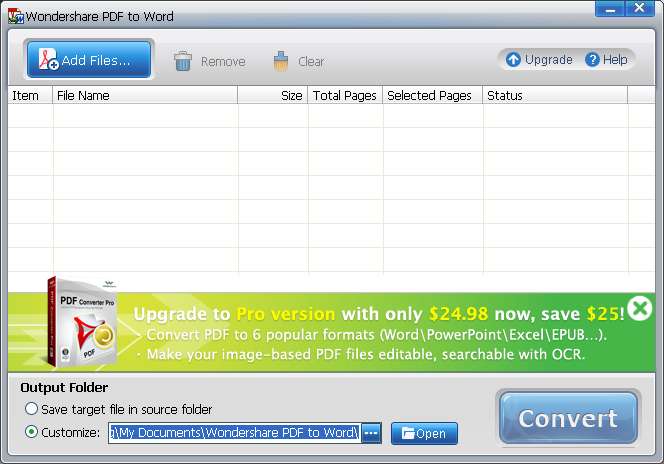This screenshot has width=664, height=464.
Task: Click the Status column header
Action: click(555, 95)
